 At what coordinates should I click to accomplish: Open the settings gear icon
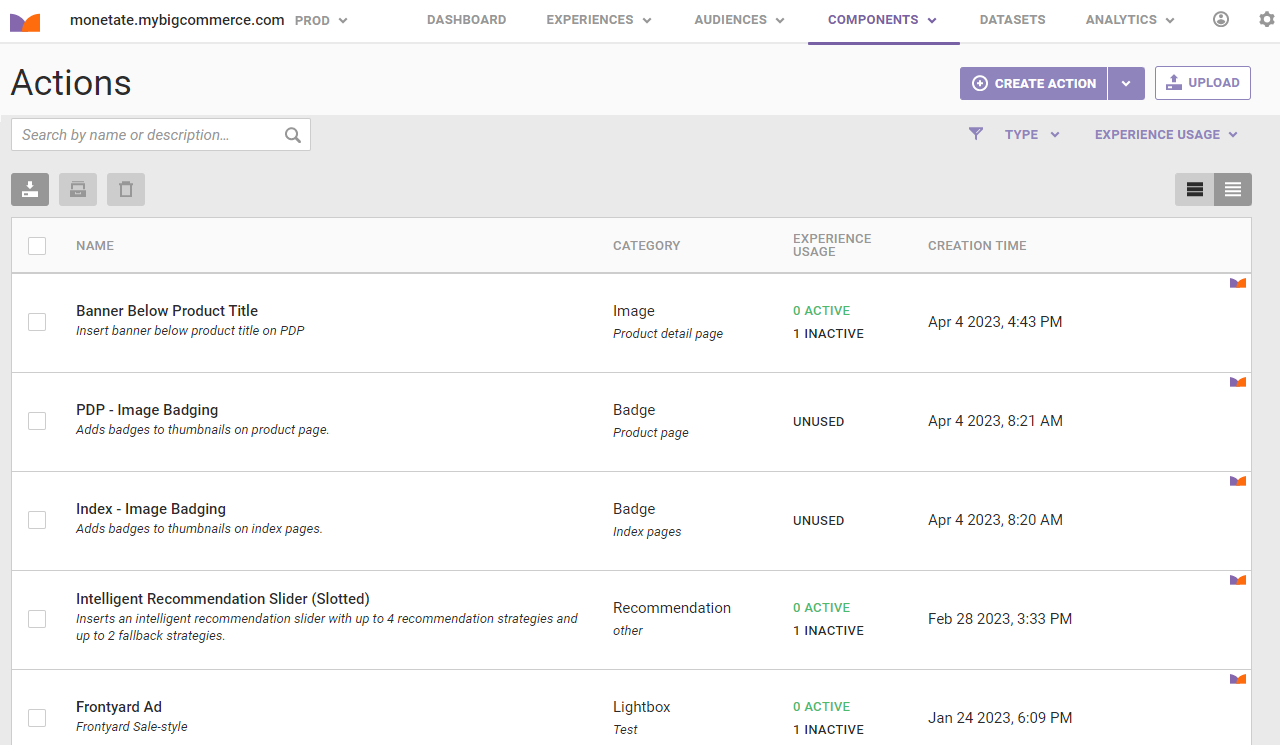1266,20
